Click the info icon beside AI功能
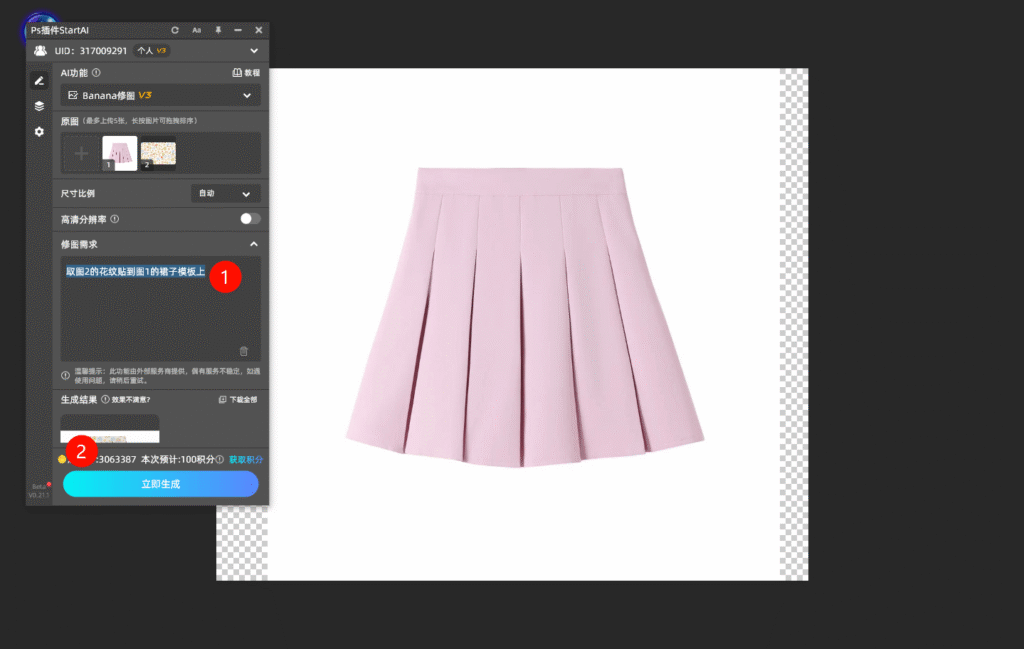The width and height of the screenshot is (1024, 649). [96, 73]
